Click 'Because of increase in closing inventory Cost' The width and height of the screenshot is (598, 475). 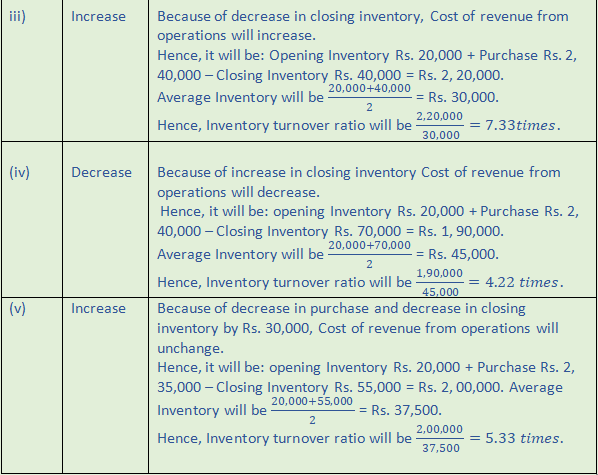click(304, 172)
